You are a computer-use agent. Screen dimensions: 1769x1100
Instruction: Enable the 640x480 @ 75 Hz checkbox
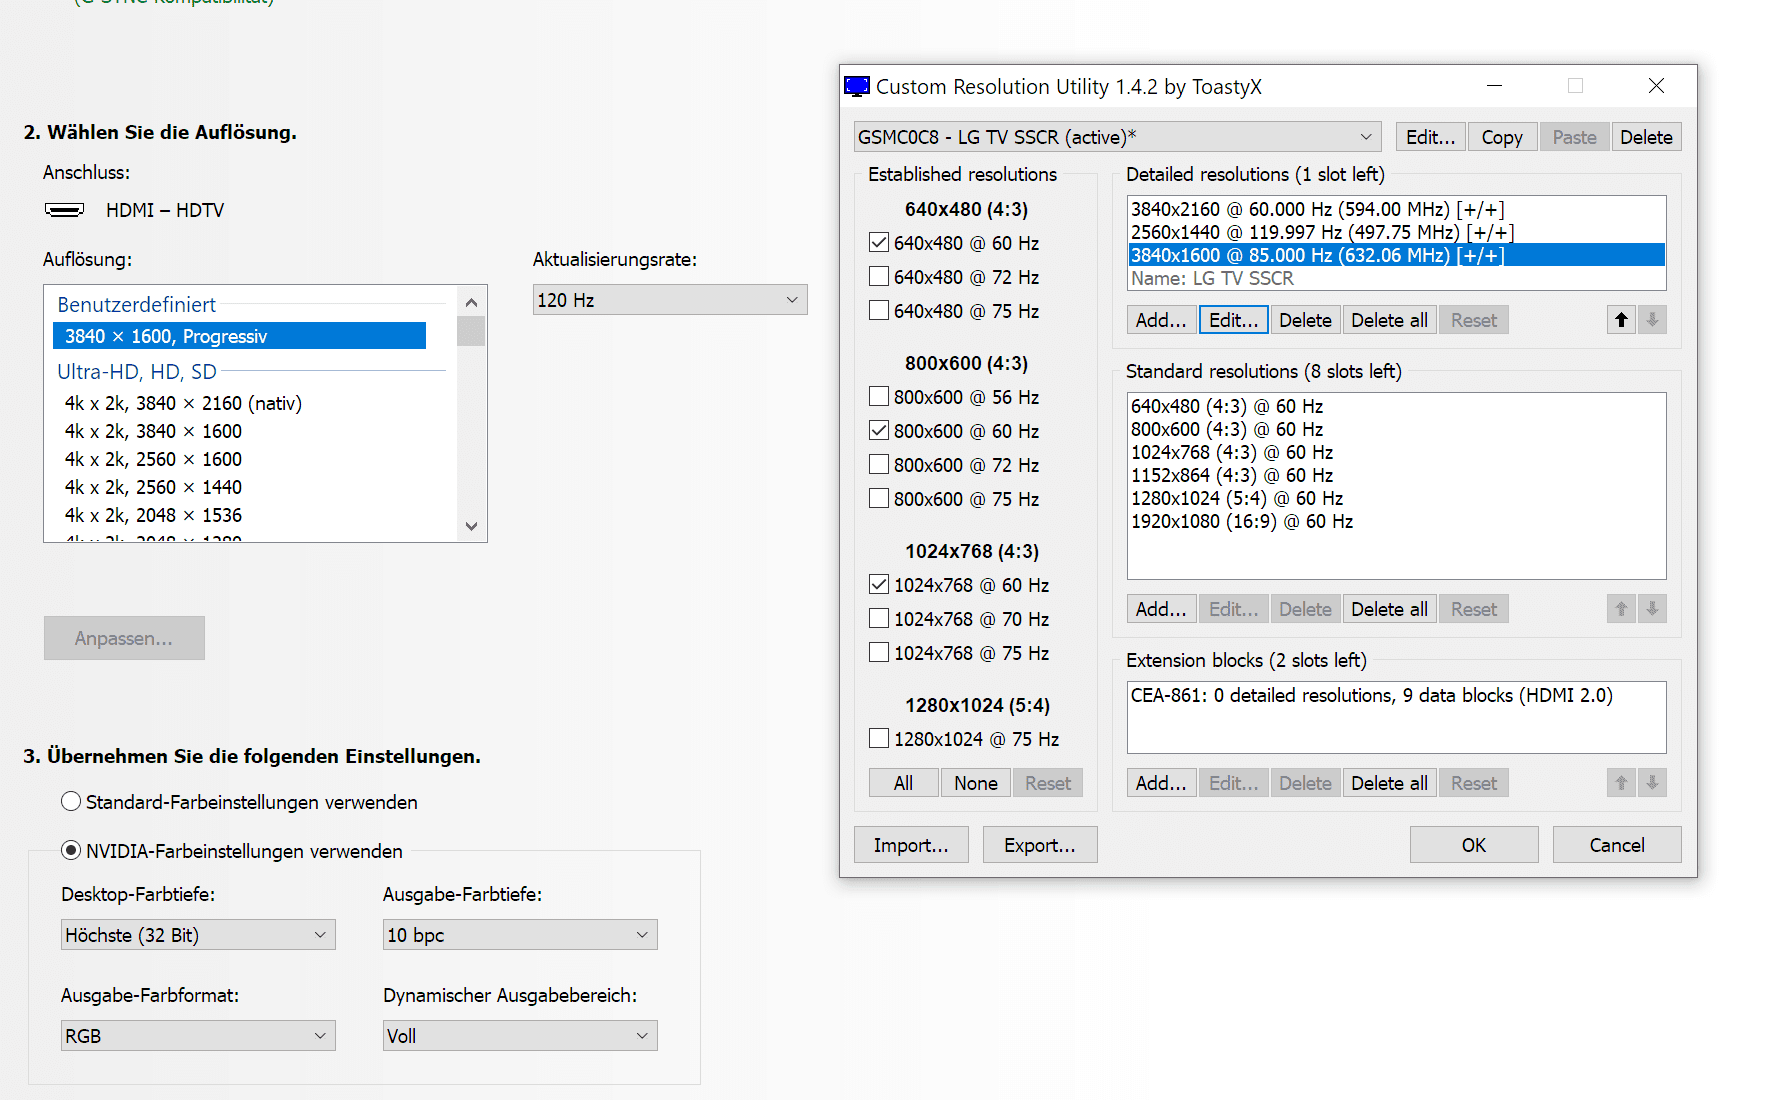click(879, 311)
